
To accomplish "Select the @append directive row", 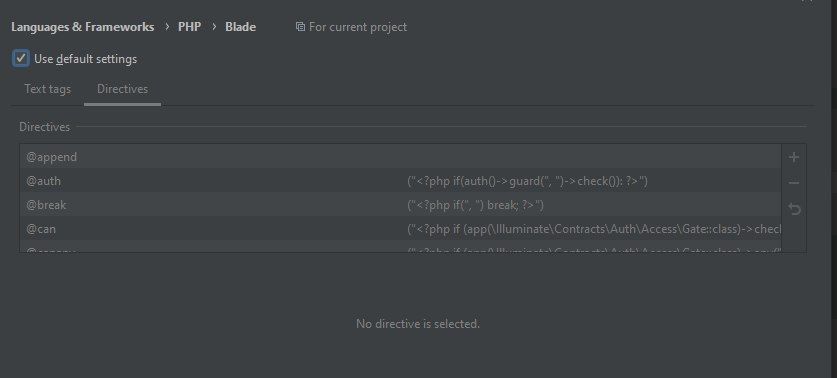I will [400, 157].
